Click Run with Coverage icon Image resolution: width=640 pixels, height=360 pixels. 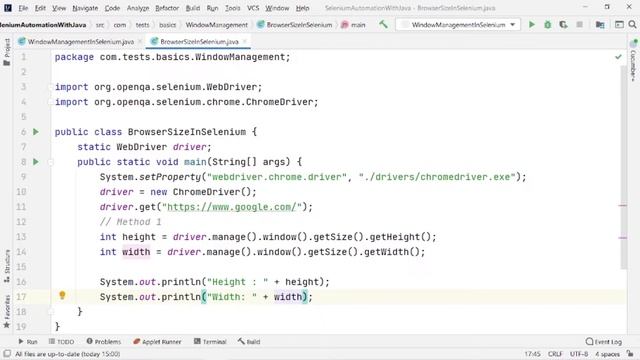pyautogui.click(x=563, y=24)
